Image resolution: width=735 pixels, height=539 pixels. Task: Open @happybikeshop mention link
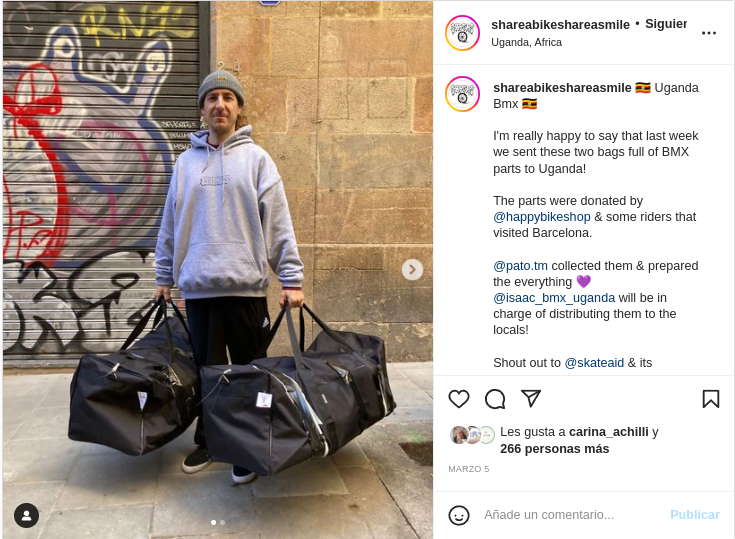[542, 217]
